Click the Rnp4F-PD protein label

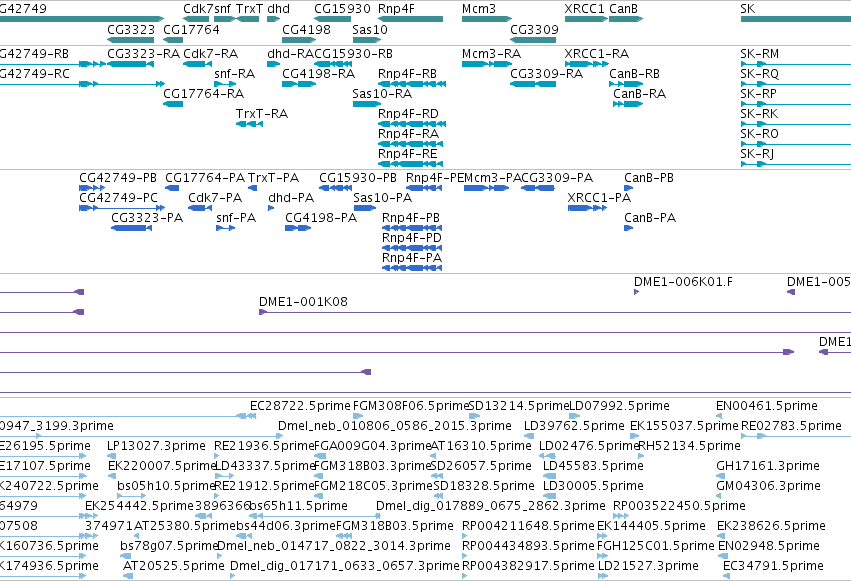412,238
